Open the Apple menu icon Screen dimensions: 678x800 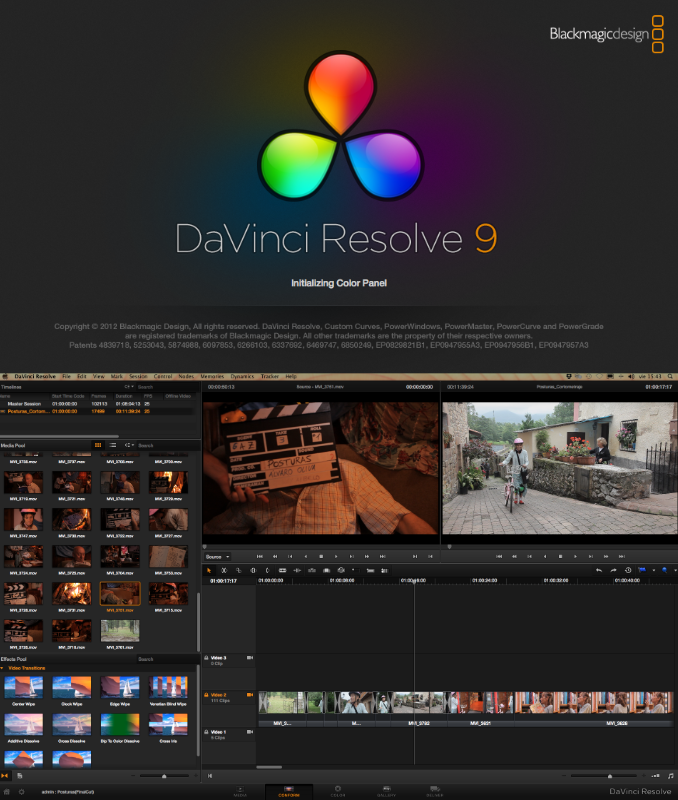[x=5, y=377]
